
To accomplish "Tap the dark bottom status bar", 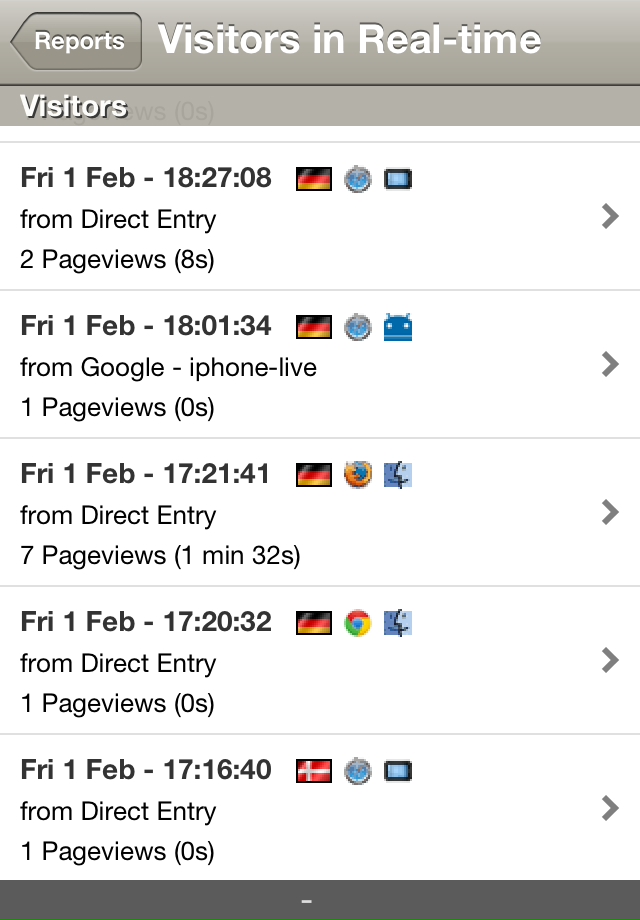I will click(x=320, y=900).
